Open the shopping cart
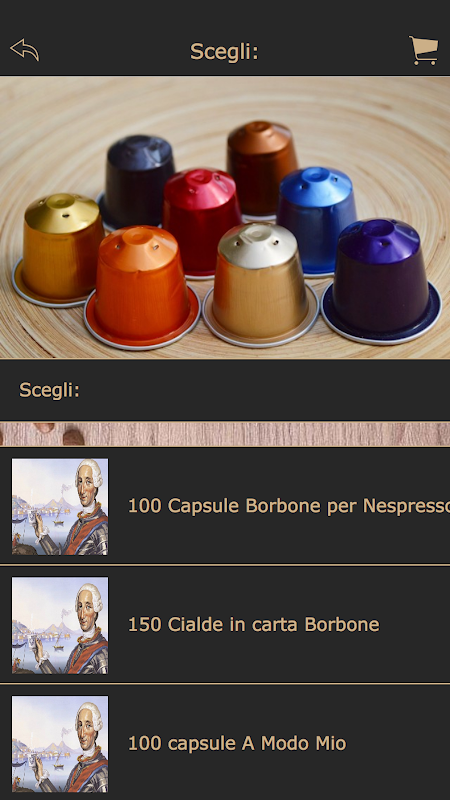The image size is (450, 800). (x=423, y=50)
